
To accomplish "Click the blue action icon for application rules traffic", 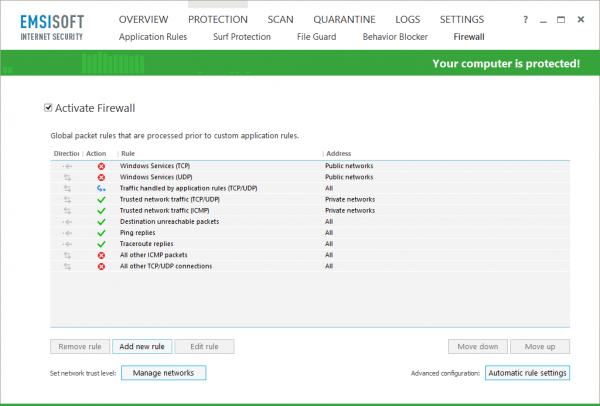I will (x=101, y=189).
